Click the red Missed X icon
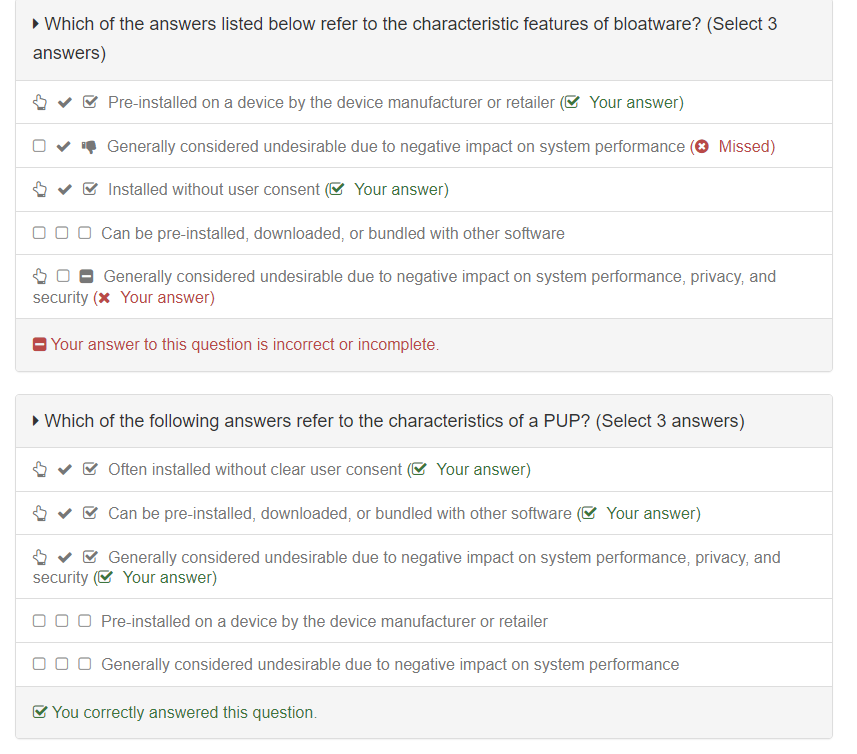Viewport: 857px width, 754px height. point(702,146)
